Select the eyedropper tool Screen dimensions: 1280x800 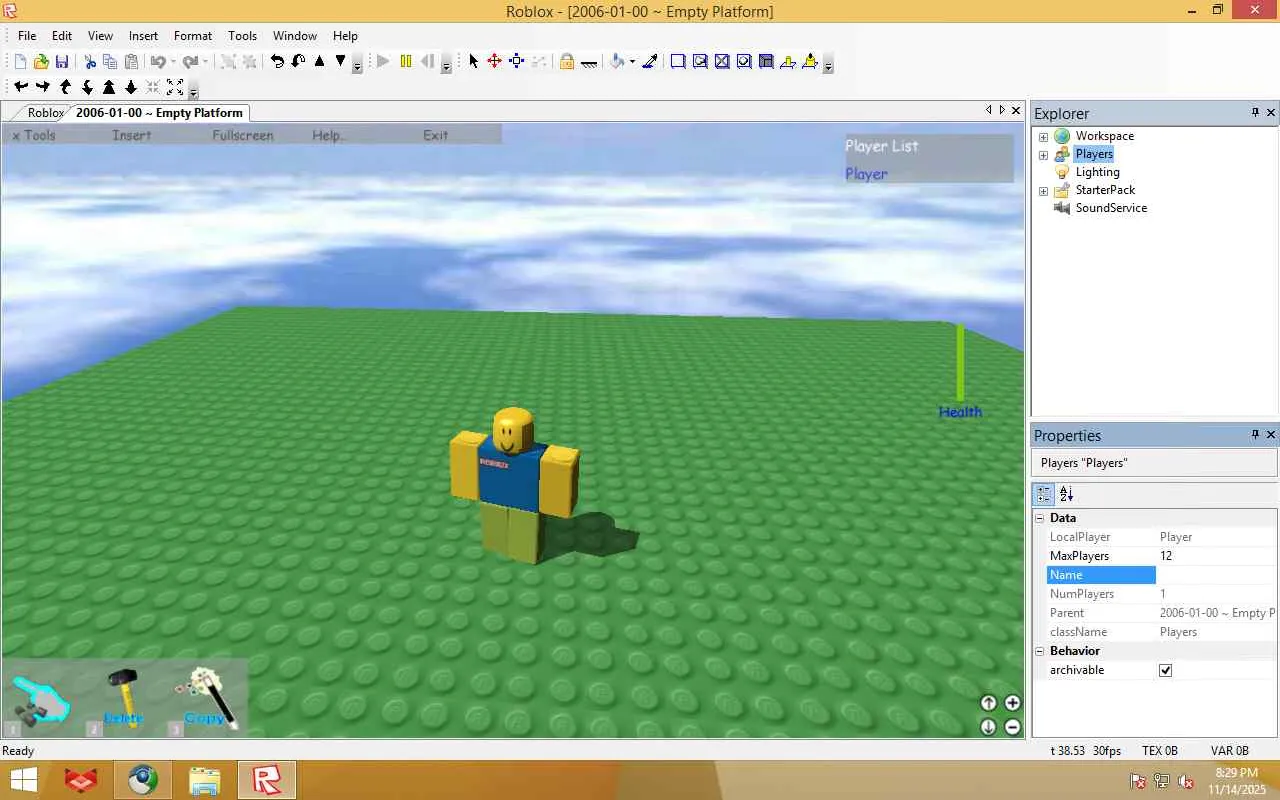pyautogui.click(x=650, y=61)
